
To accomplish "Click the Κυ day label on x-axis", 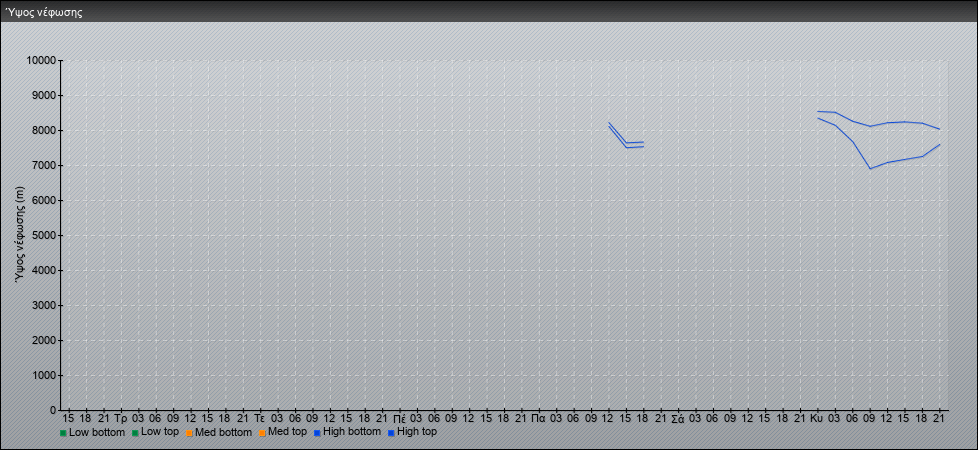I will [x=816, y=416].
